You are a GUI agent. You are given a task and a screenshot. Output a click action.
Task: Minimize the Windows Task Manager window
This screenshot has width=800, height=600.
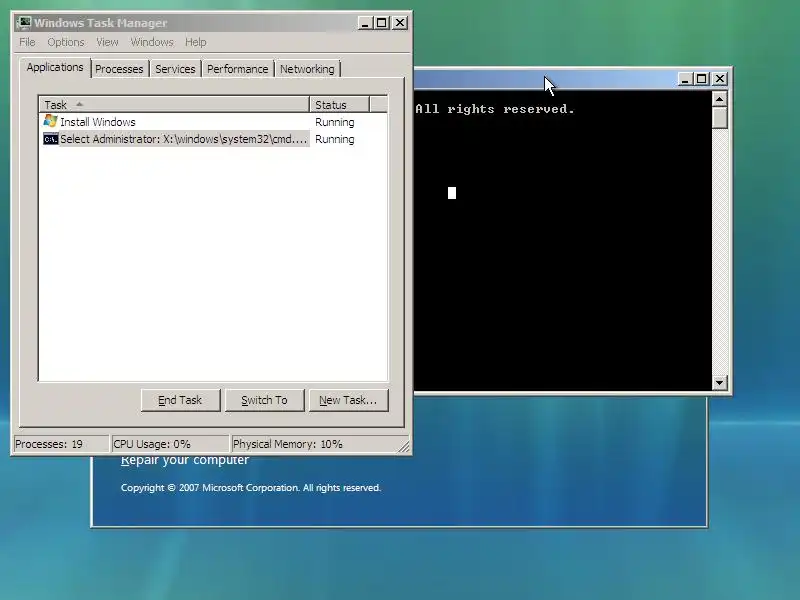click(x=365, y=23)
